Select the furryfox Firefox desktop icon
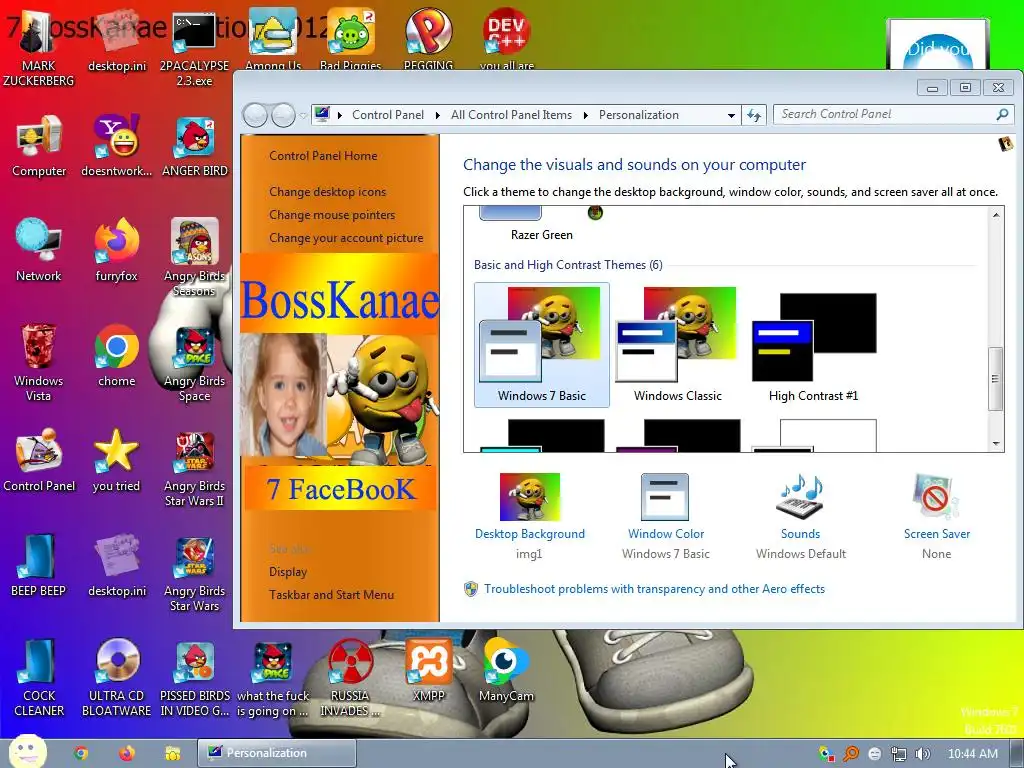This screenshot has width=1024, height=768. [116, 249]
